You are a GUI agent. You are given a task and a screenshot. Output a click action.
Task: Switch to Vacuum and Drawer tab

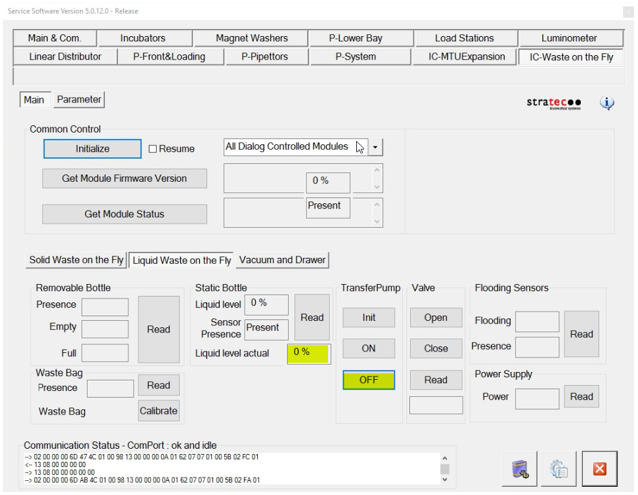point(282,260)
